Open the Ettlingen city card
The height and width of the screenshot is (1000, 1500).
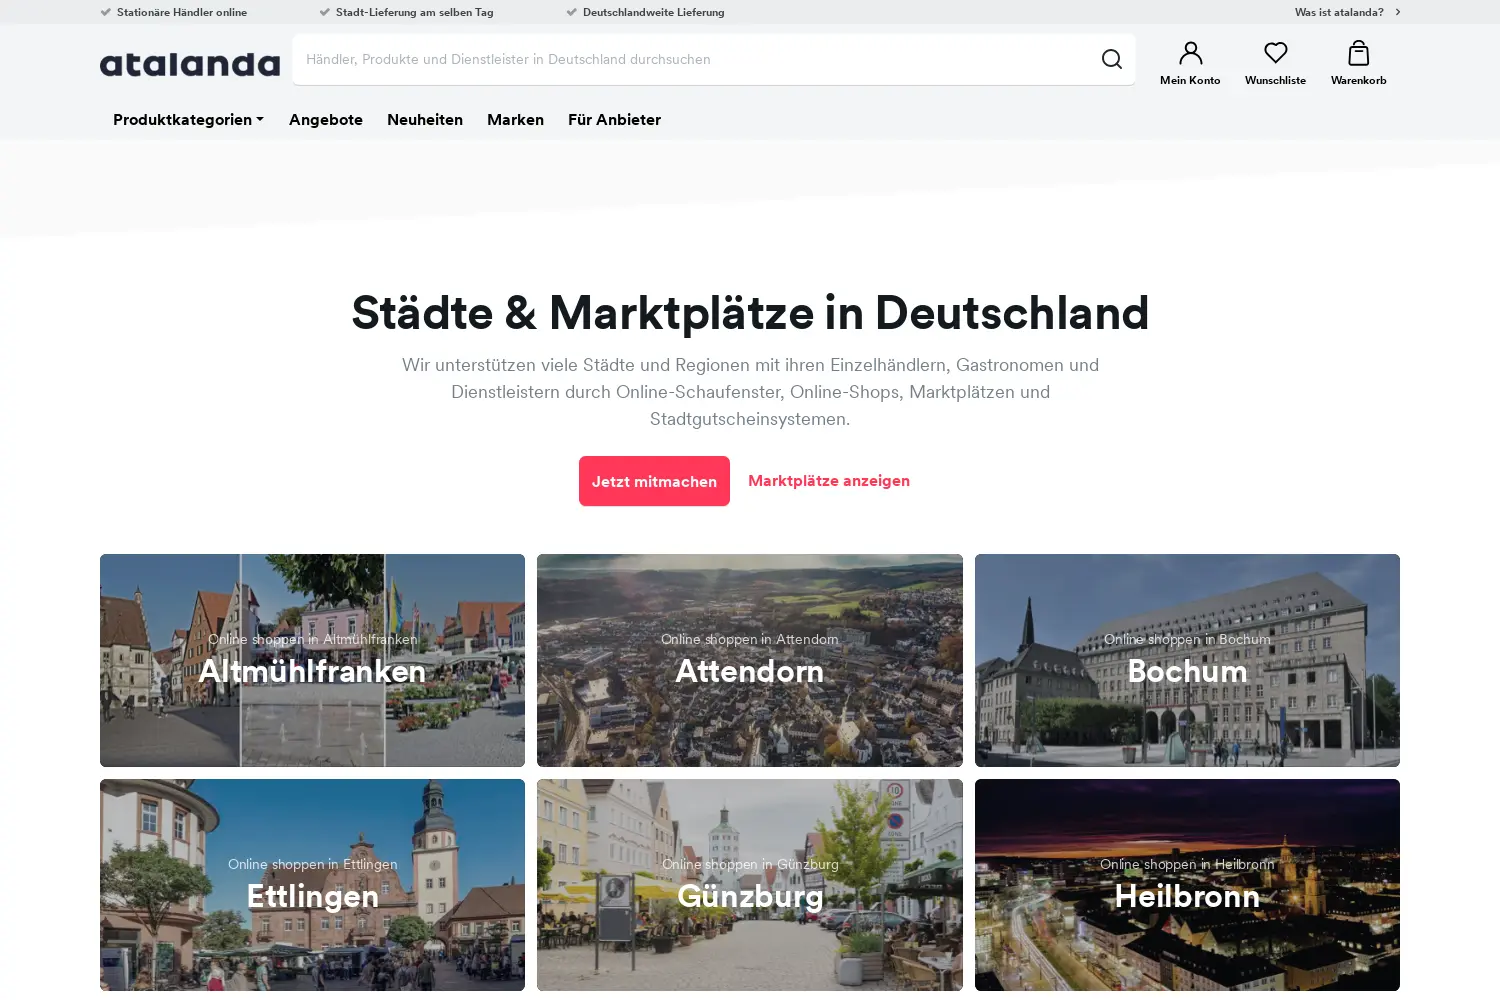pos(312,885)
